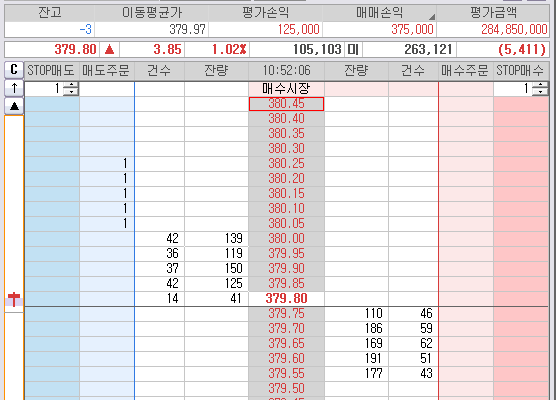Click the ask quantity 139 at 380.00
The height and width of the screenshot is (400, 556).
[x=216, y=239]
